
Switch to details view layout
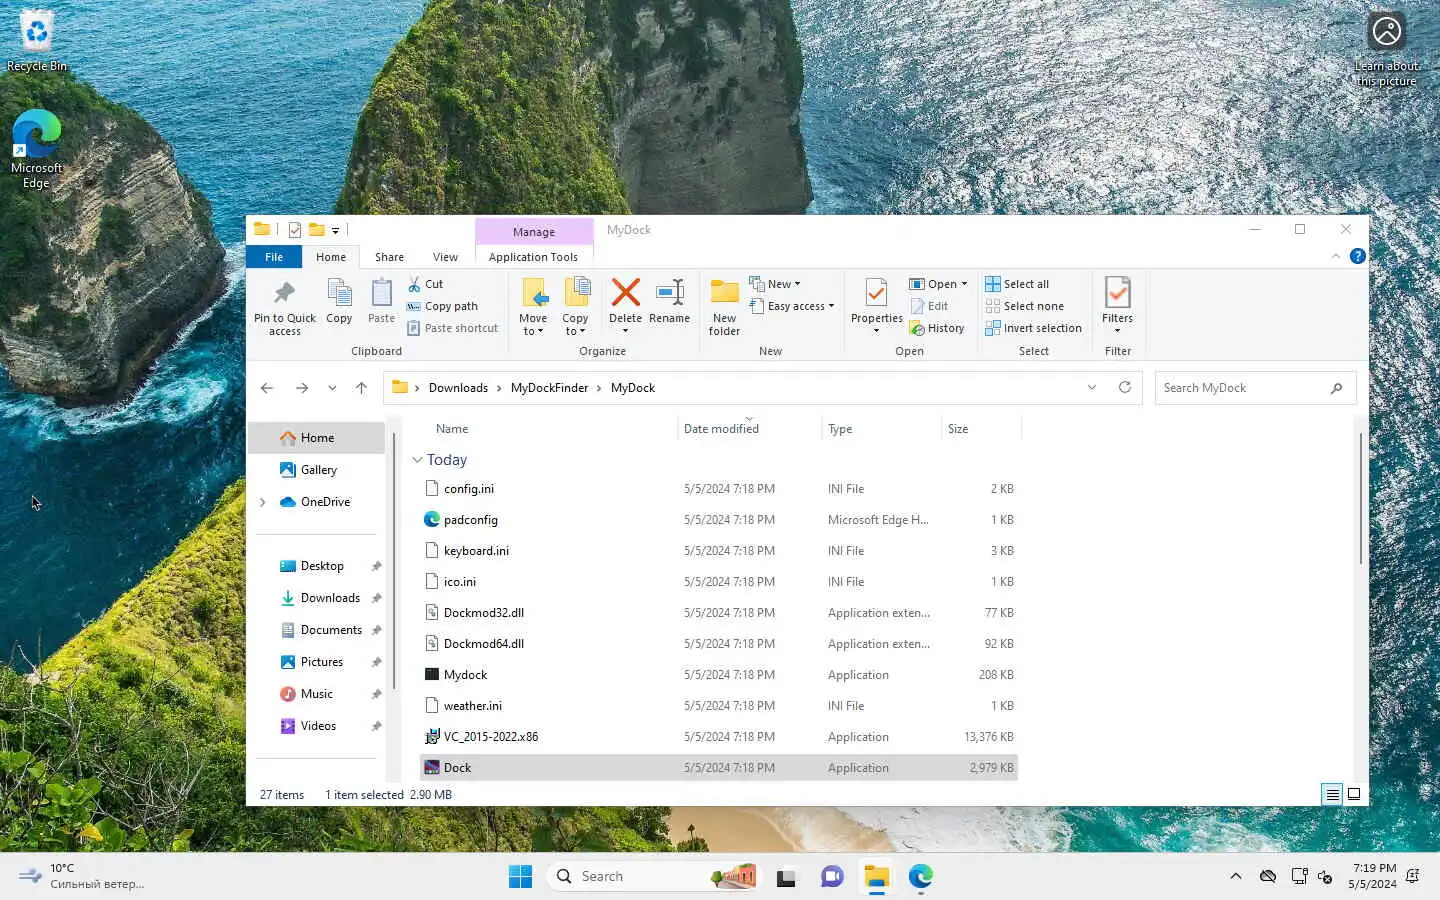[x=1332, y=794]
